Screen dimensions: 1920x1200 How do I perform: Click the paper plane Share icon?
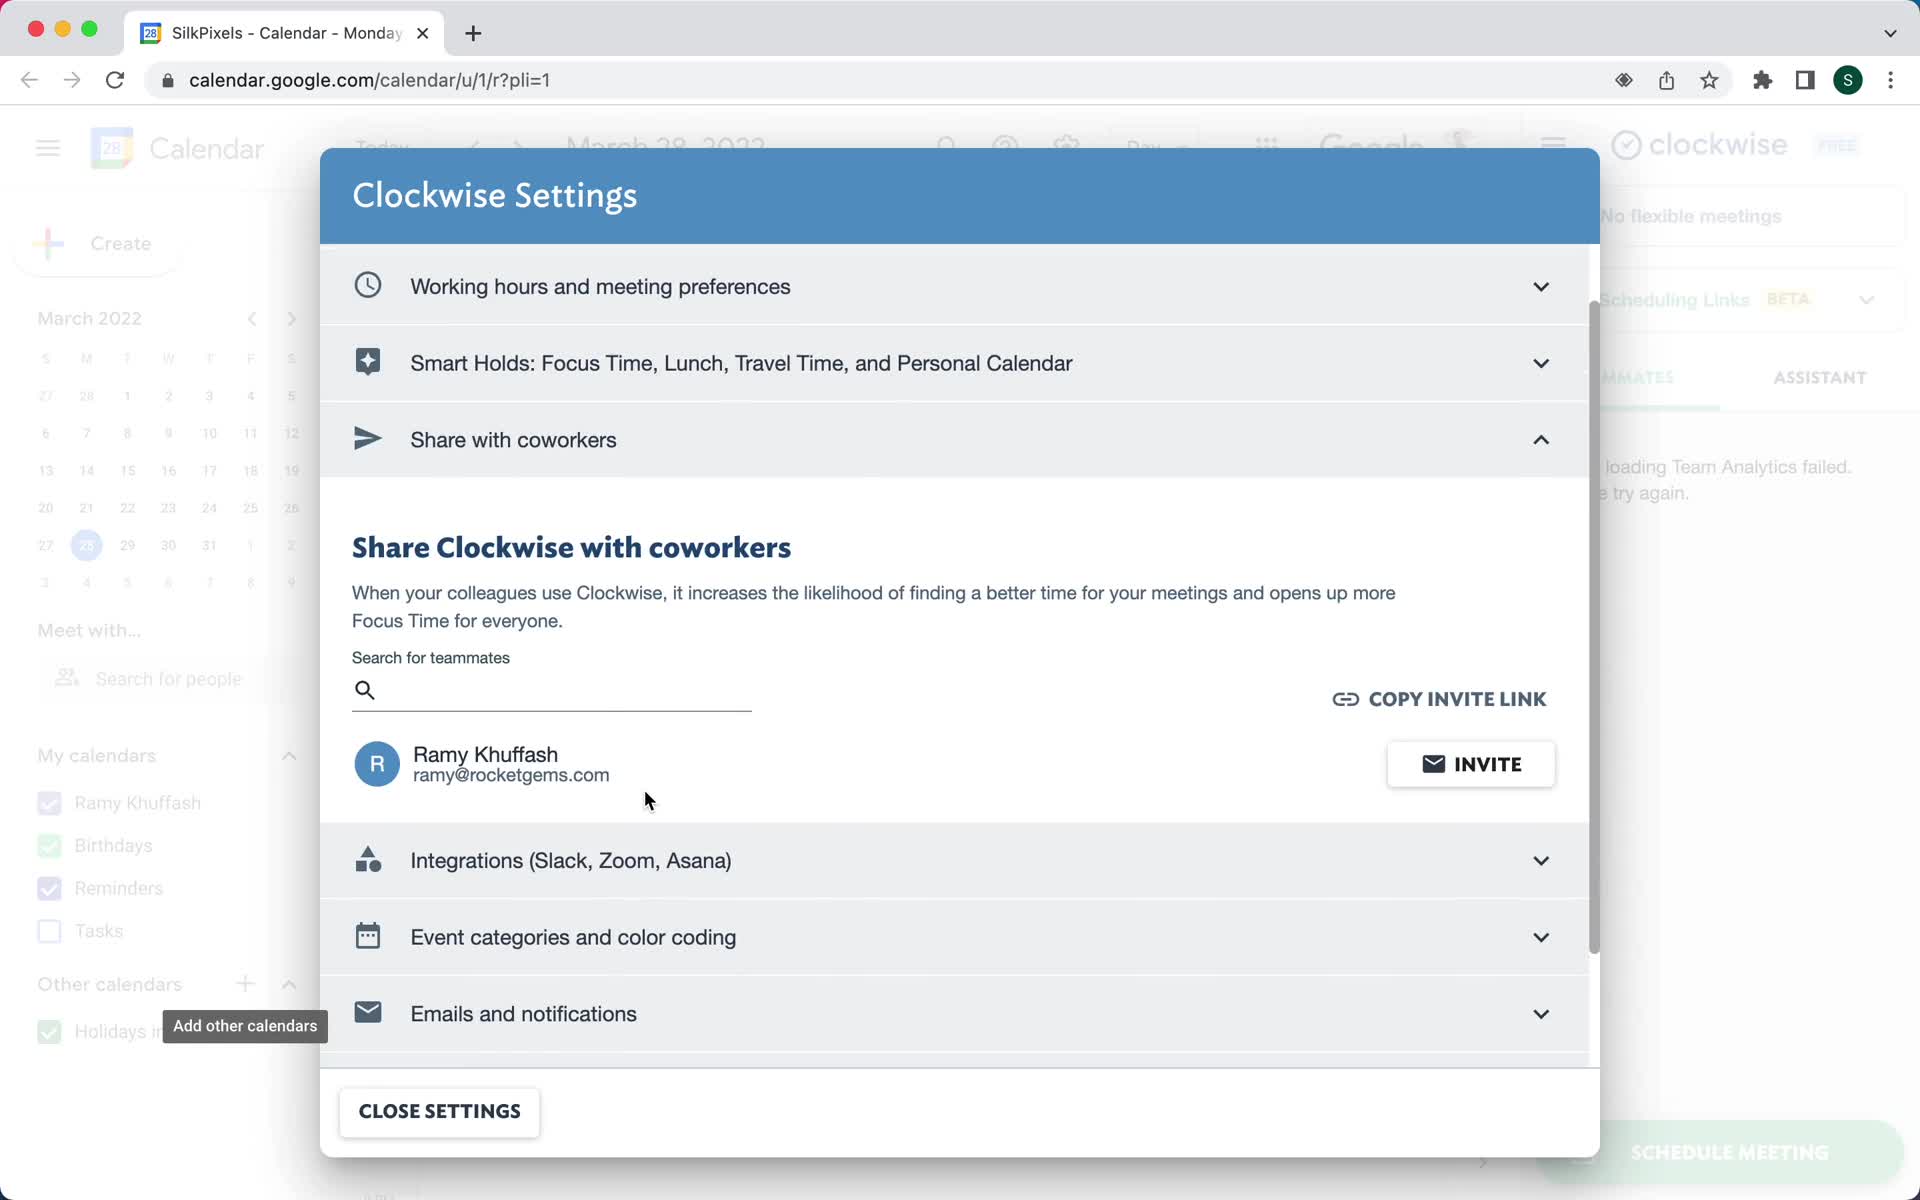(x=368, y=439)
